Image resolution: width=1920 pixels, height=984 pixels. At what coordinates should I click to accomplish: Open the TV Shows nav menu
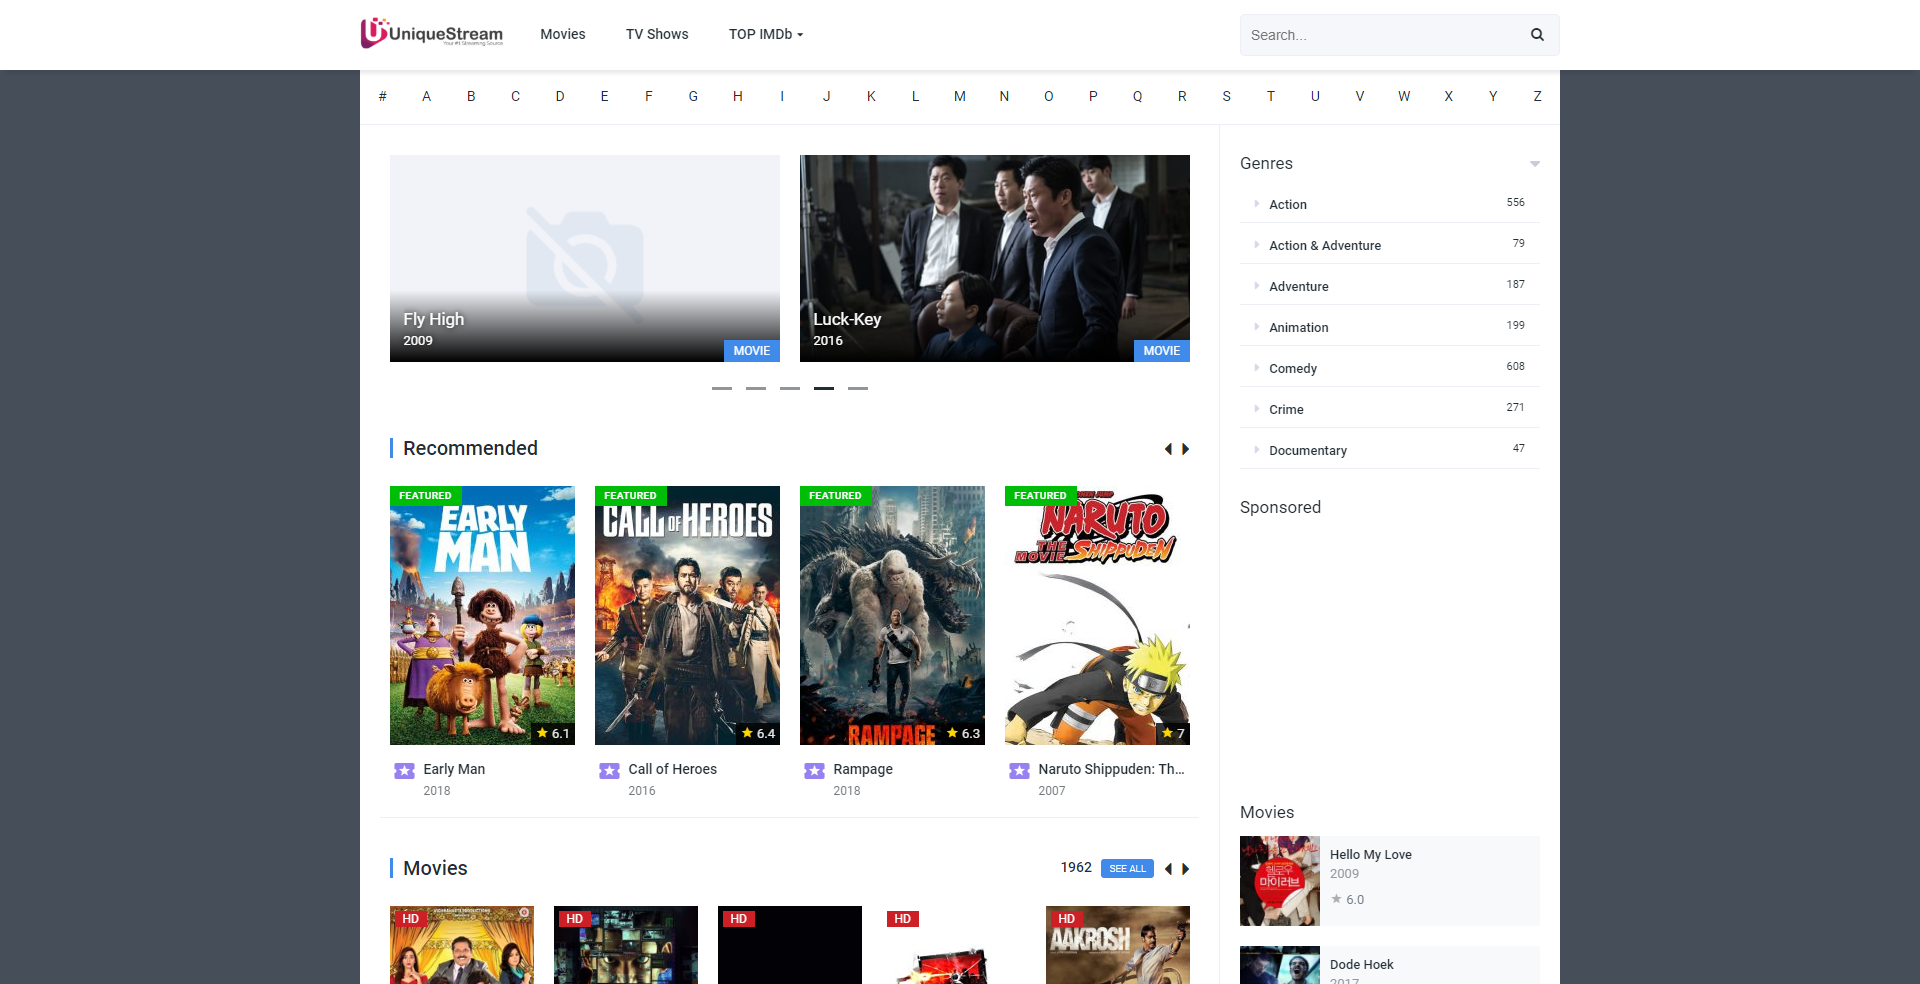point(657,34)
